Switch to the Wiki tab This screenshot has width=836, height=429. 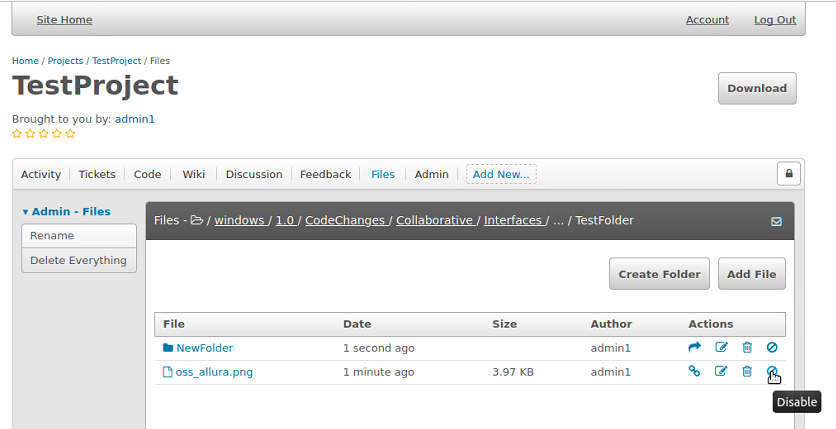[x=193, y=174]
